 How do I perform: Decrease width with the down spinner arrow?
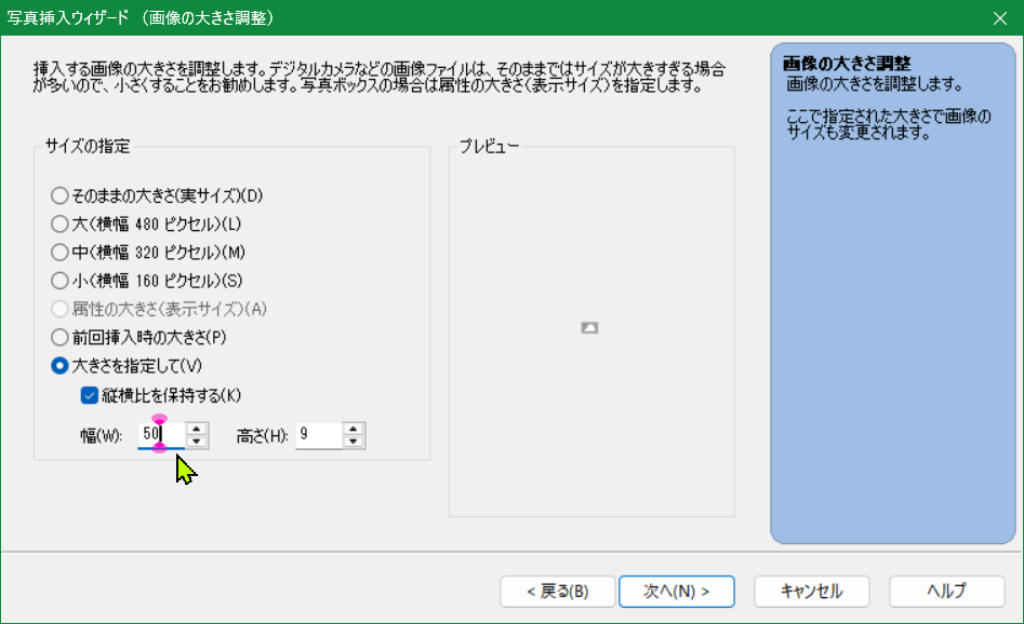coord(198,441)
